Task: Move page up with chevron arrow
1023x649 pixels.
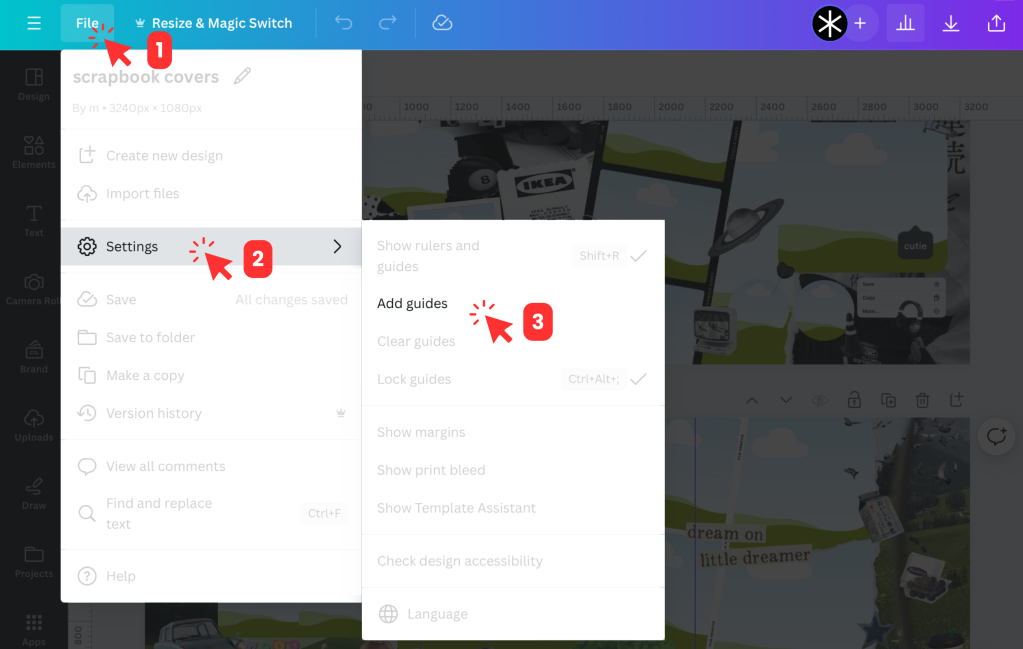Action: pos(752,400)
